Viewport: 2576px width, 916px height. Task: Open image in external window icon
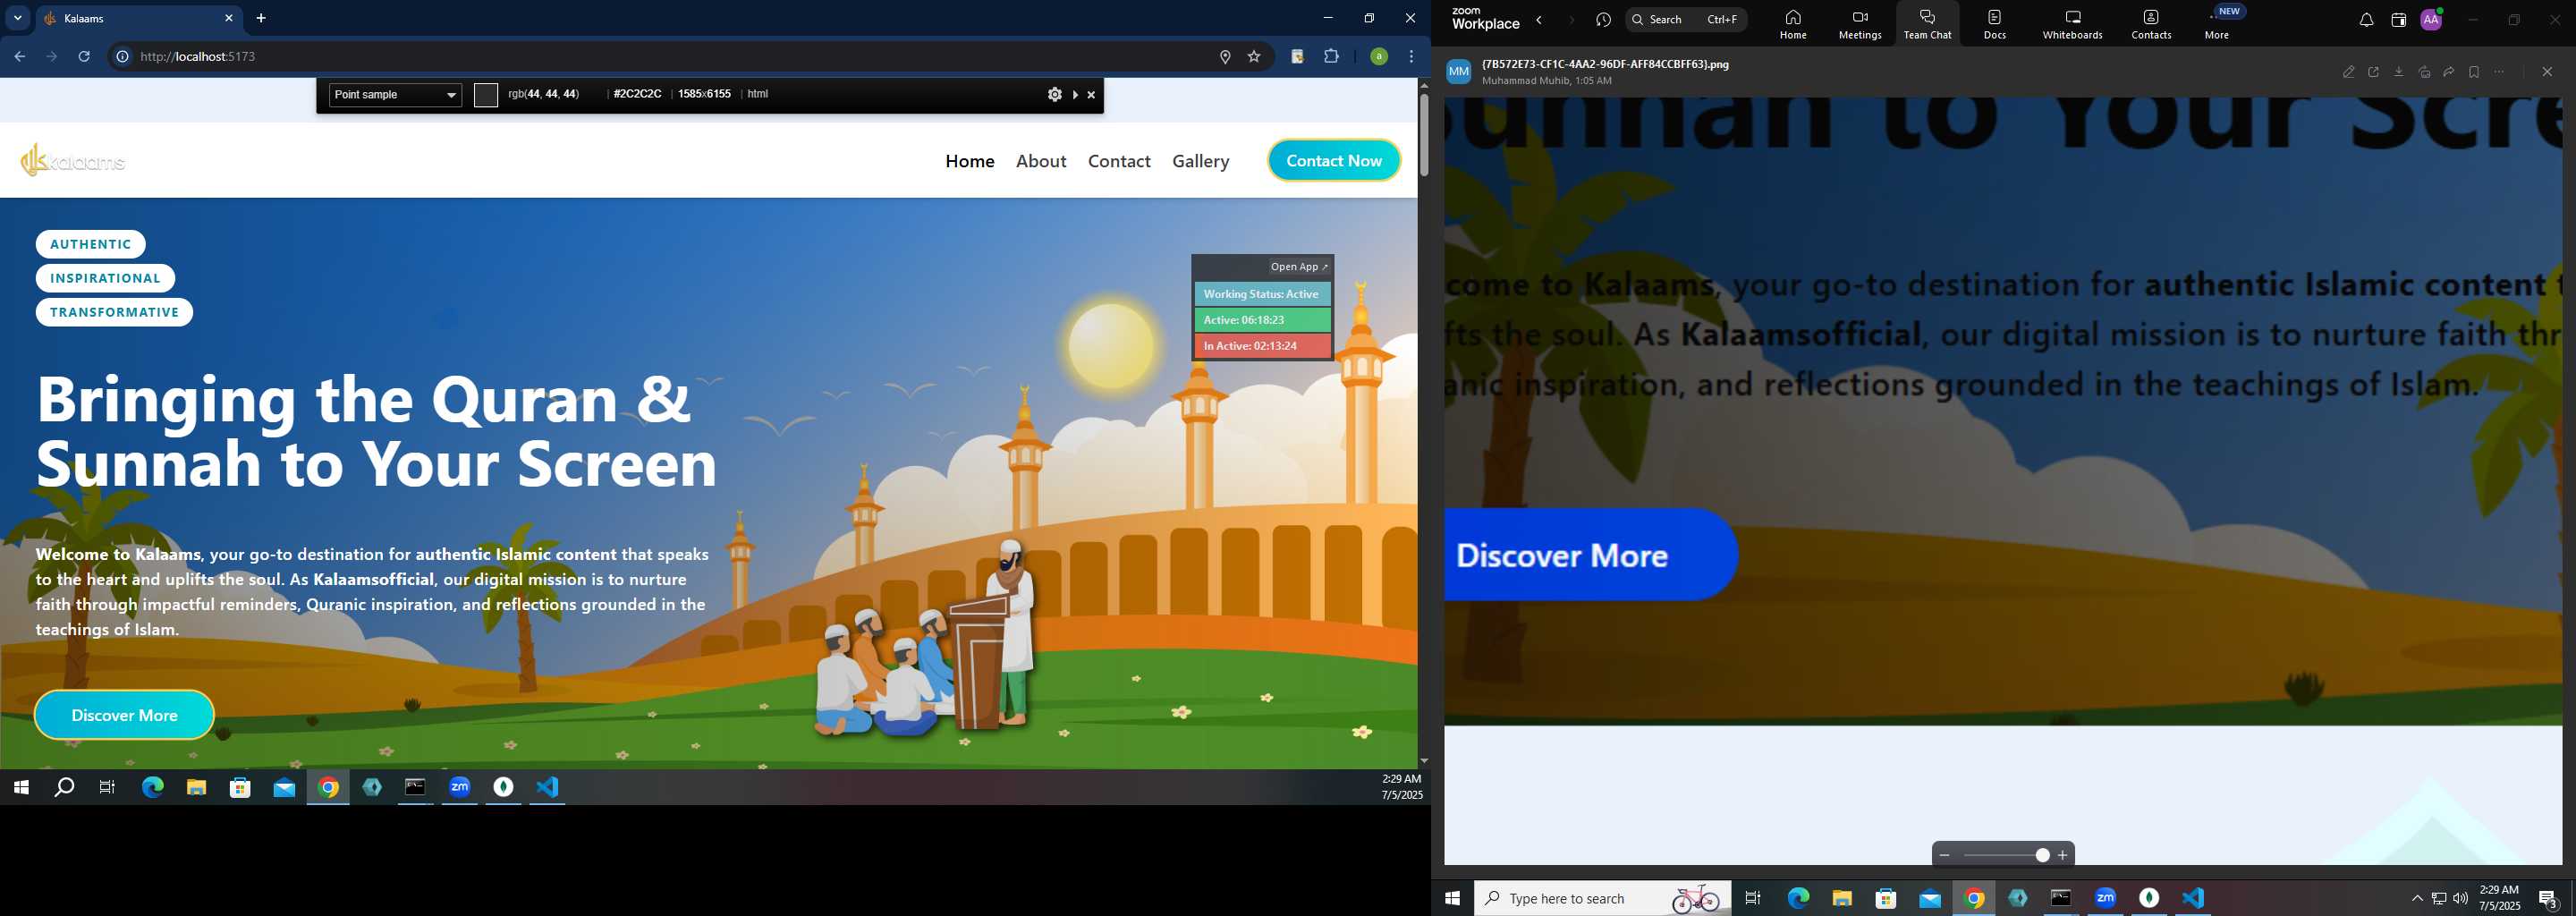click(x=2374, y=72)
